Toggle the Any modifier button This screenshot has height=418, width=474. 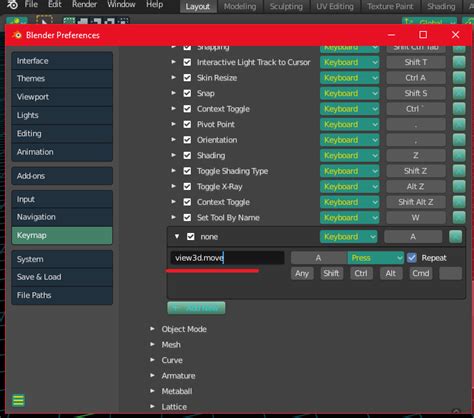coord(302,273)
